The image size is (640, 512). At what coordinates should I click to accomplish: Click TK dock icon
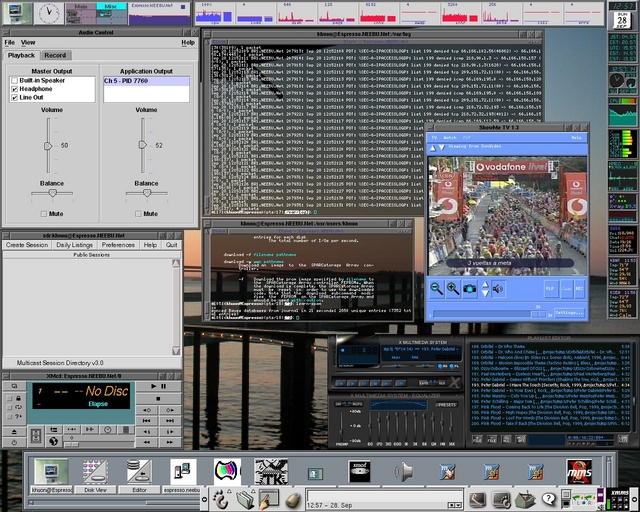pyautogui.click(x=271, y=472)
